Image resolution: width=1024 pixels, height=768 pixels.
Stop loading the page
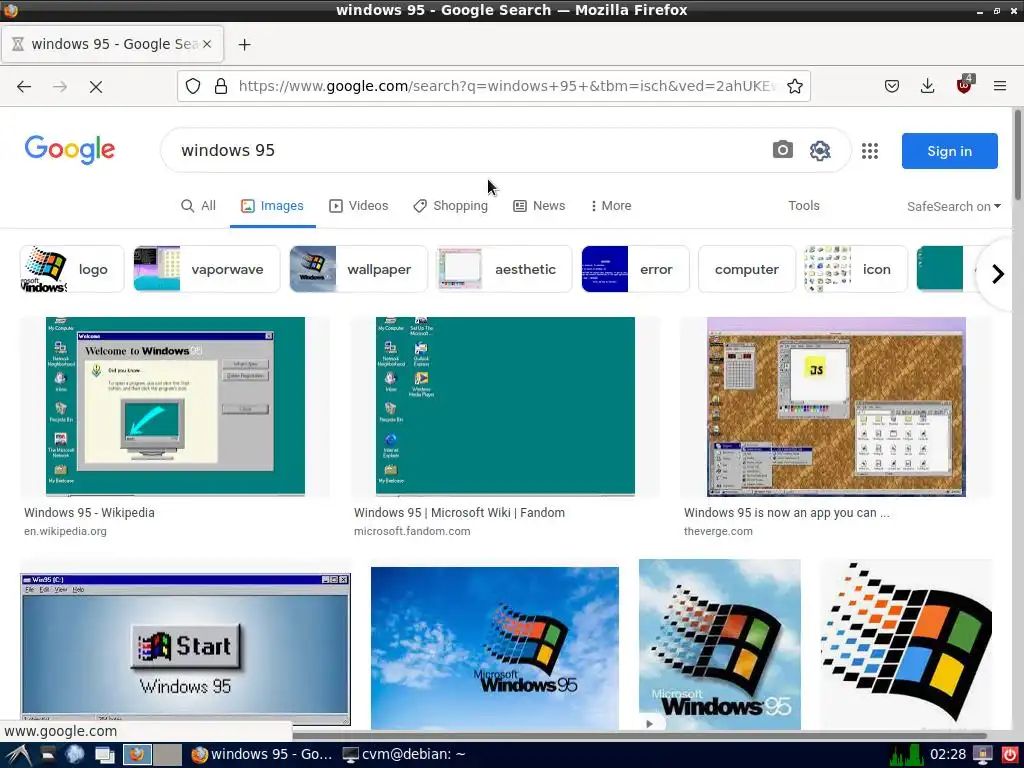point(96,86)
